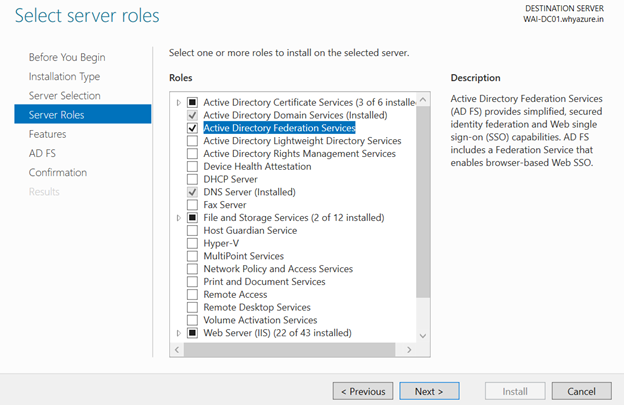Click the roles list scroll down arrow
The height and width of the screenshot is (405, 624).
423,336
